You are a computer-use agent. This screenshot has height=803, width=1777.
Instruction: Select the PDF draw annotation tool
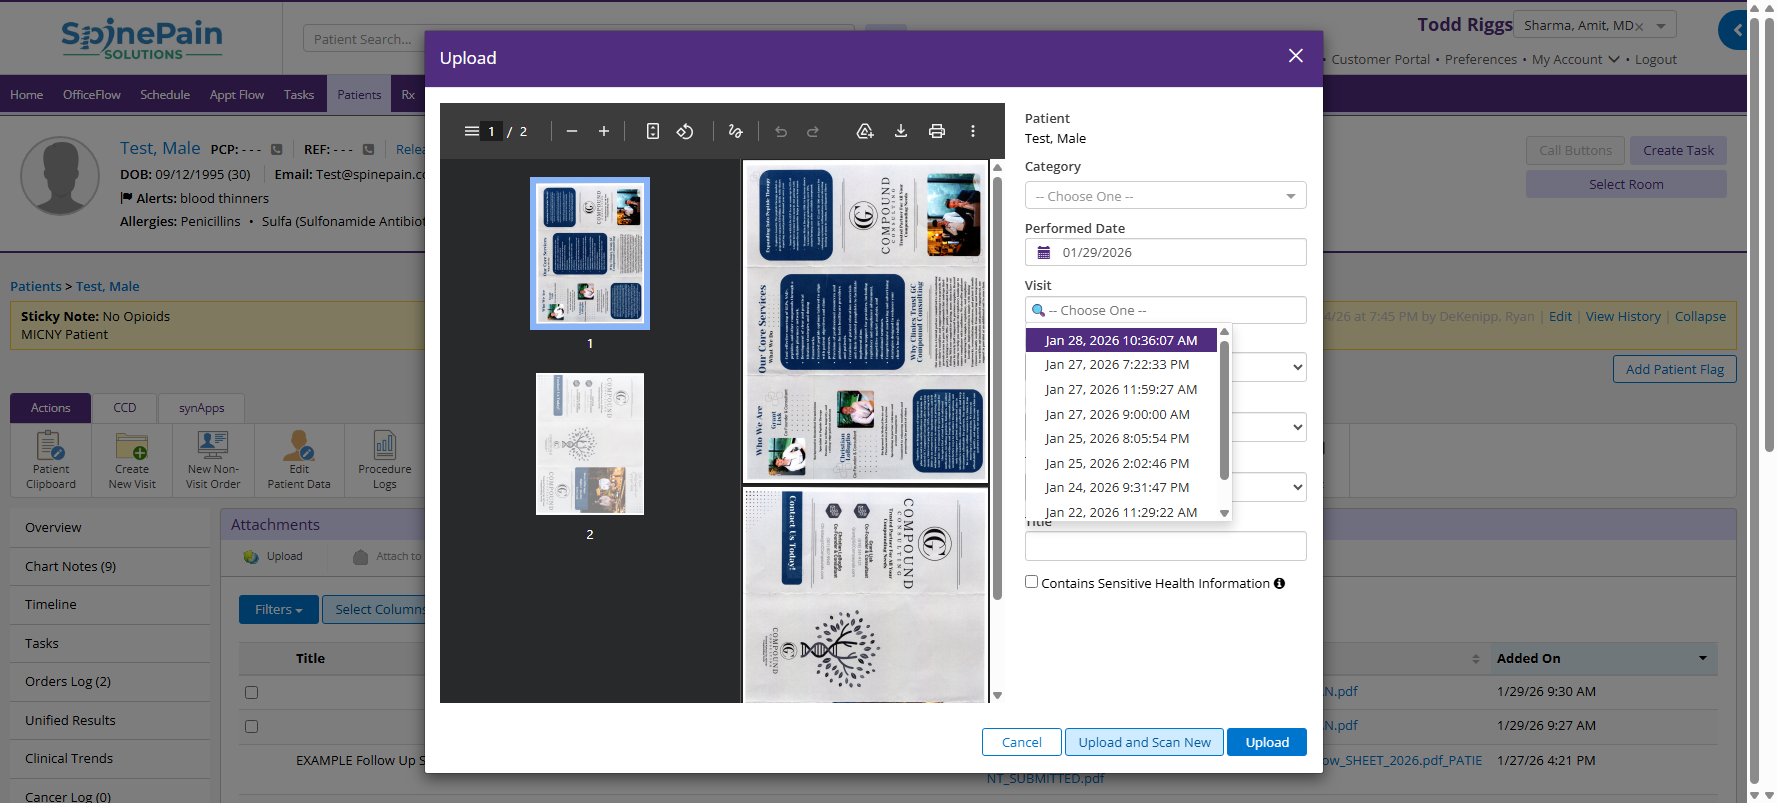[x=736, y=131]
